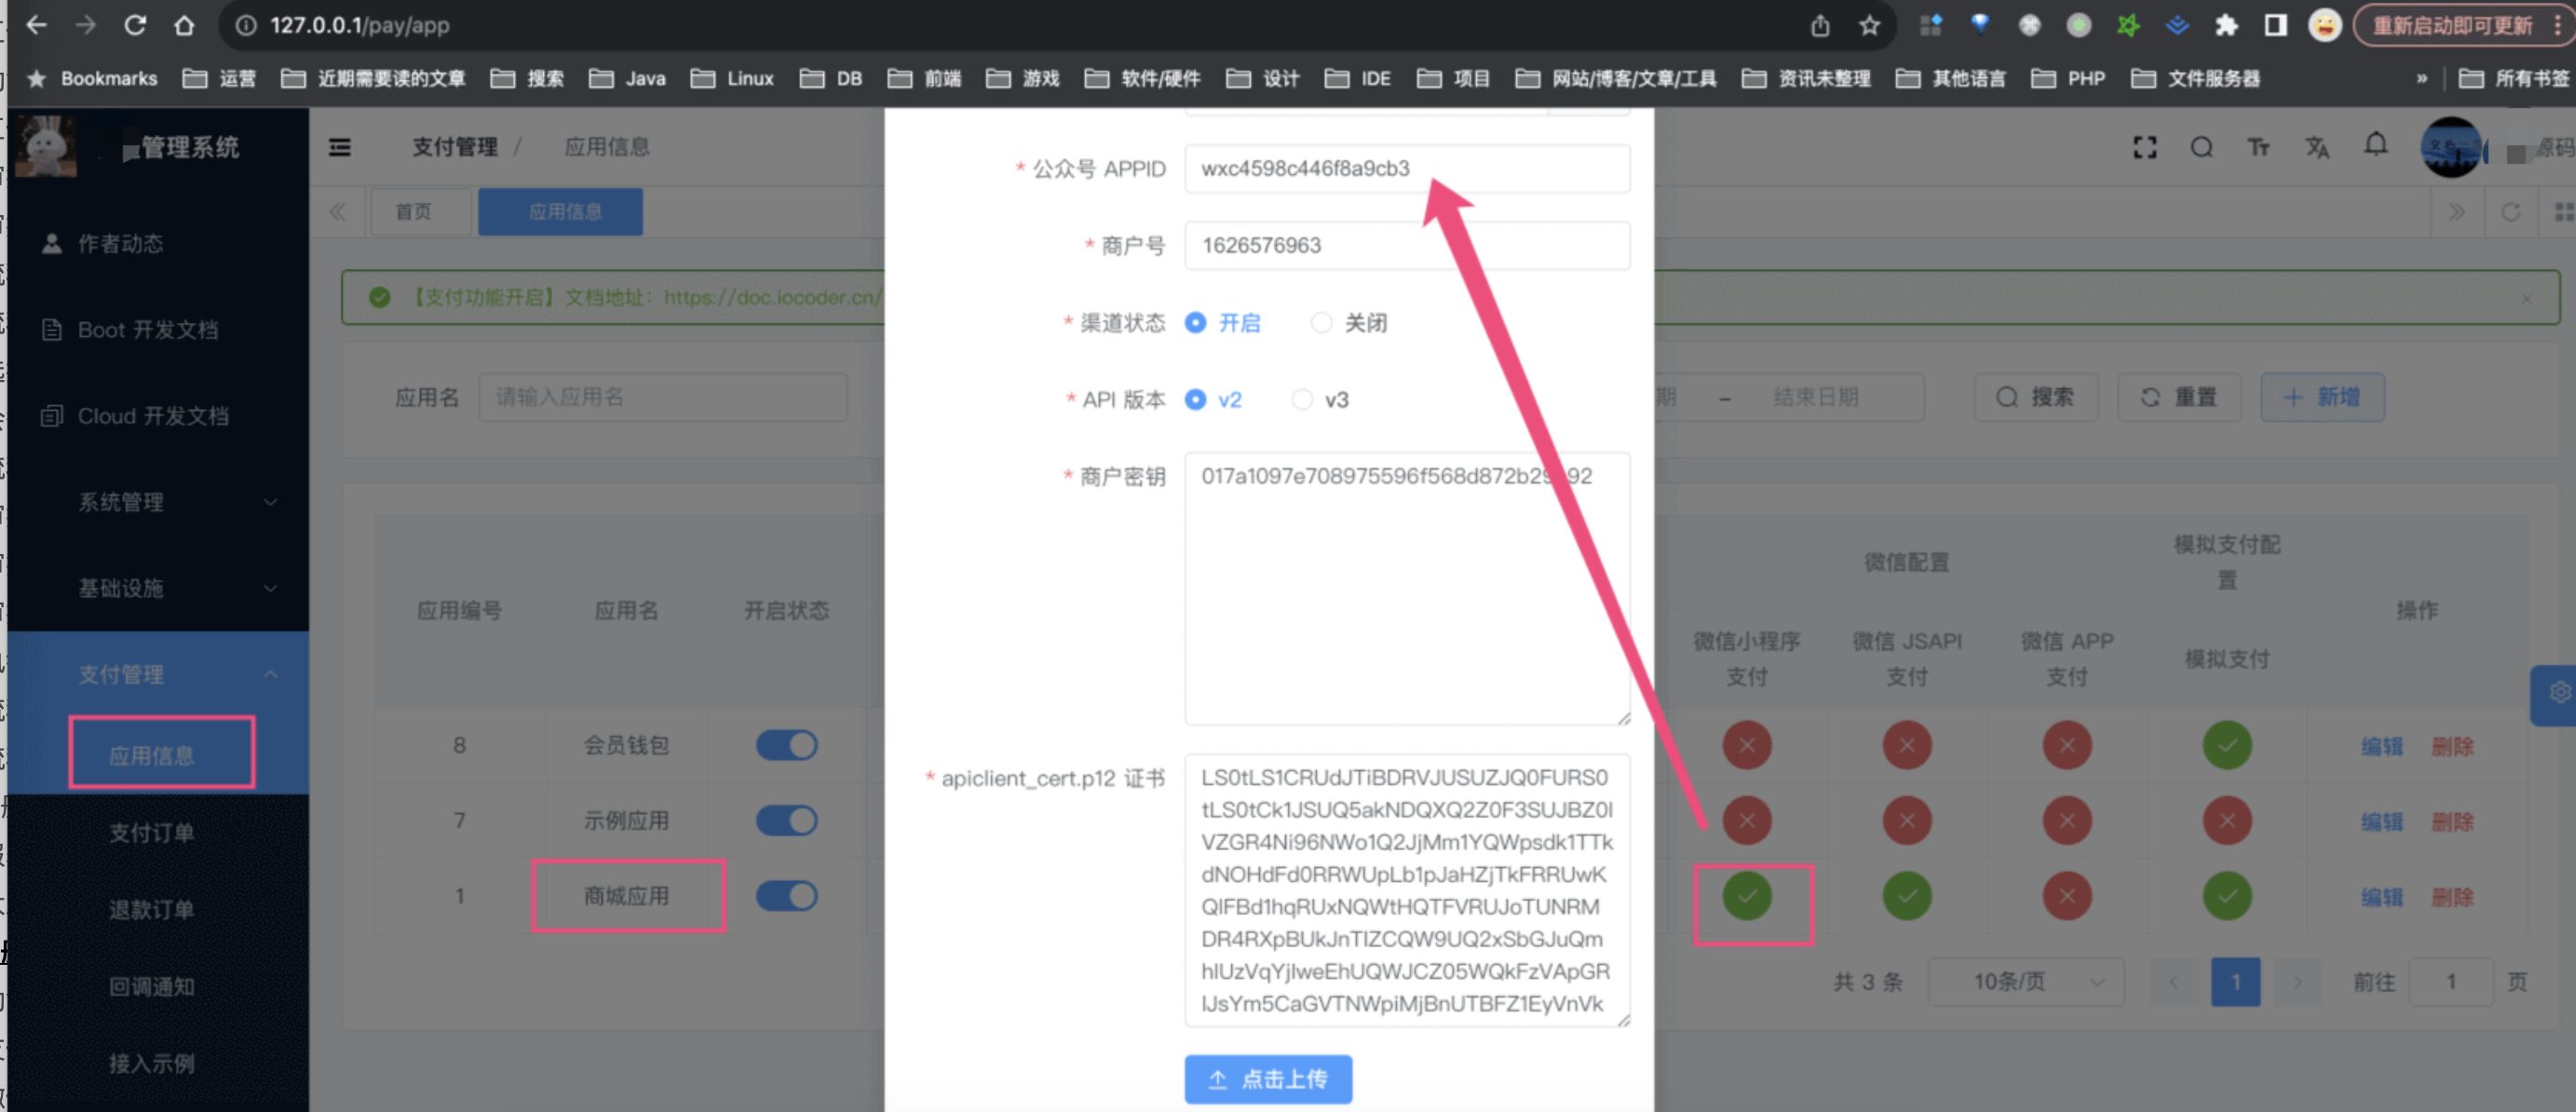The height and width of the screenshot is (1112, 2576).
Task: Click the 新增 button
Action: coord(2322,397)
